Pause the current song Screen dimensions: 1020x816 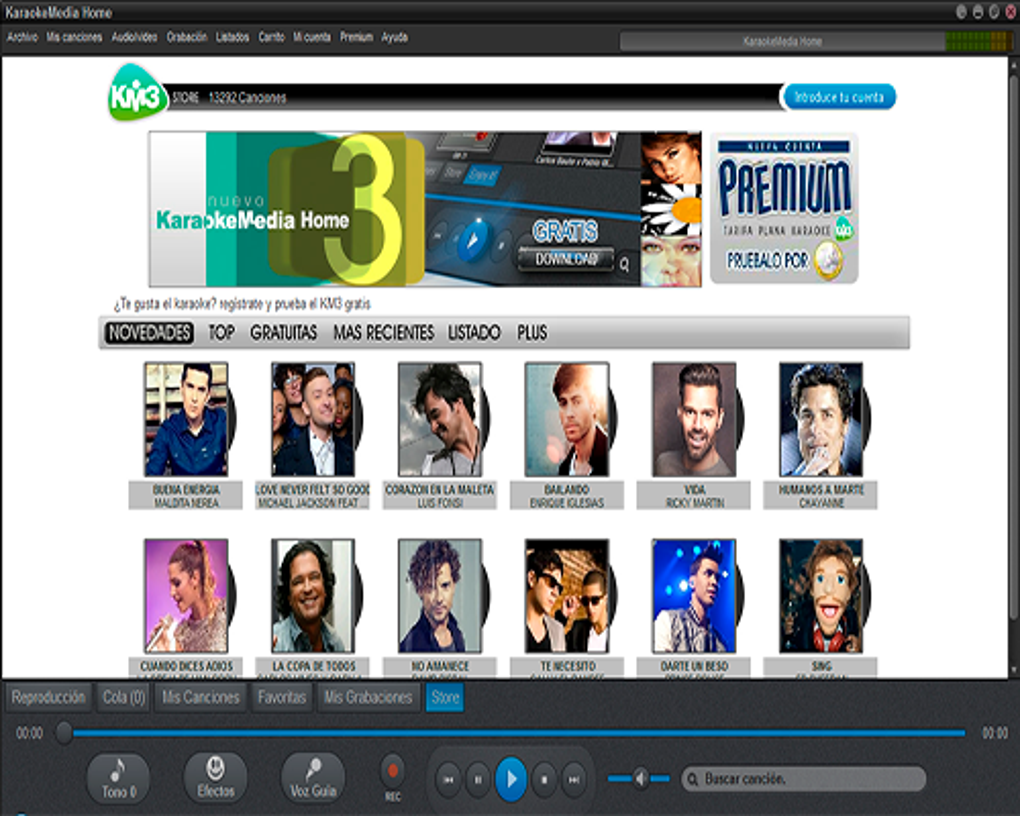[x=478, y=779]
